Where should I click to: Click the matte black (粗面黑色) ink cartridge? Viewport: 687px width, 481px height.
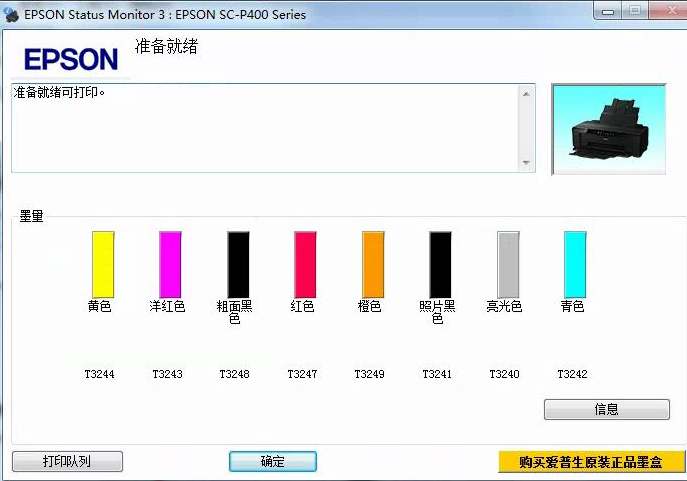coord(238,264)
